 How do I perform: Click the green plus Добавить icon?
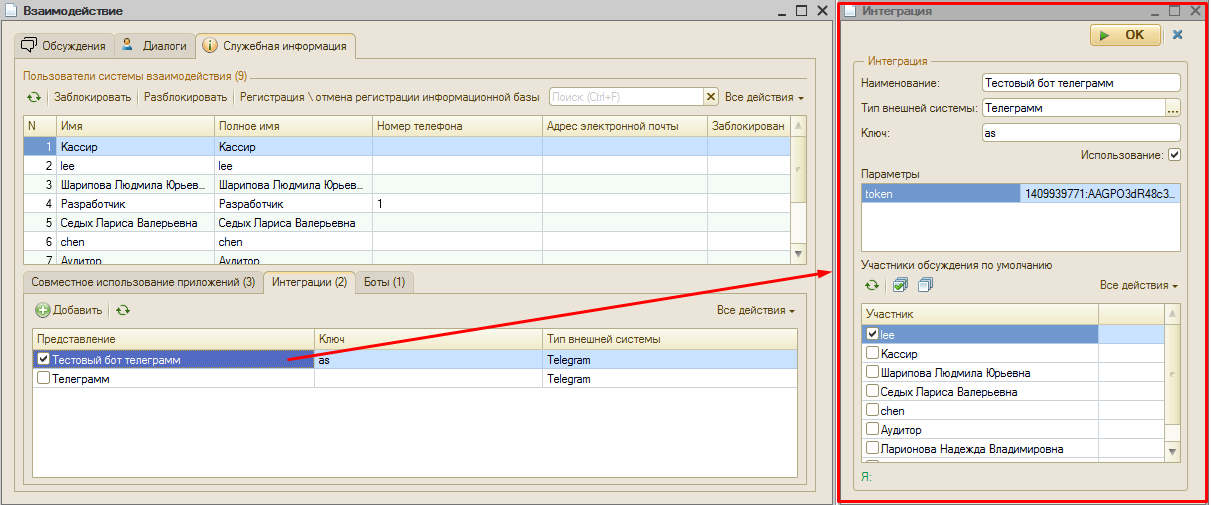pos(43,311)
